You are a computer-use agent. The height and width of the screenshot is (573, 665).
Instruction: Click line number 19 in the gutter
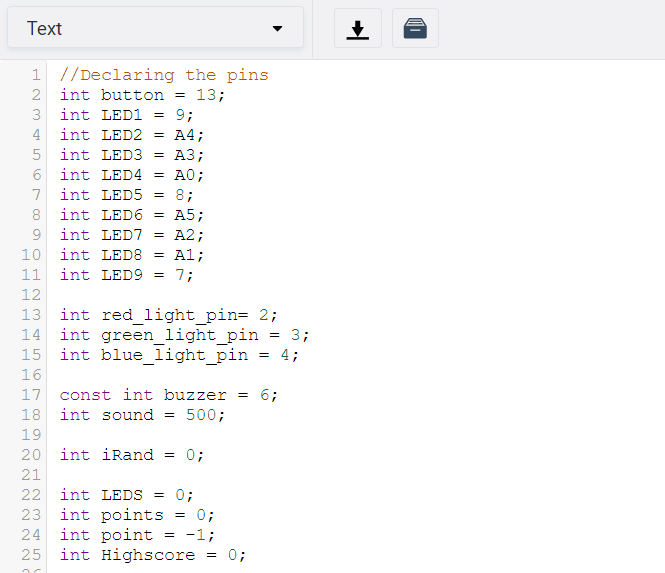click(x=31, y=435)
